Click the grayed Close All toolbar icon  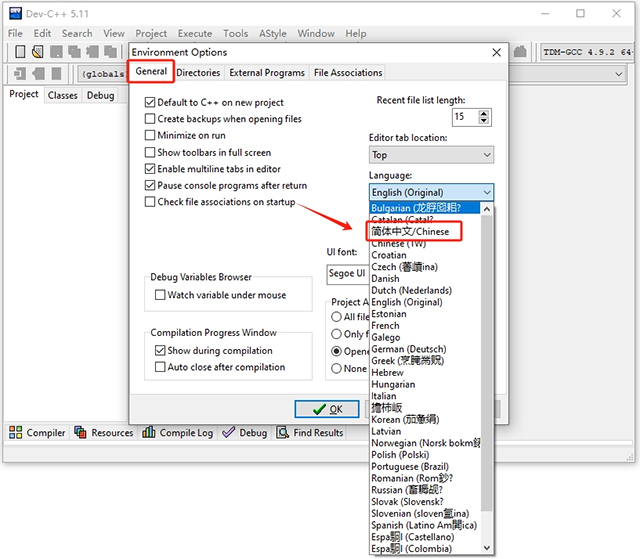point(110,52)
